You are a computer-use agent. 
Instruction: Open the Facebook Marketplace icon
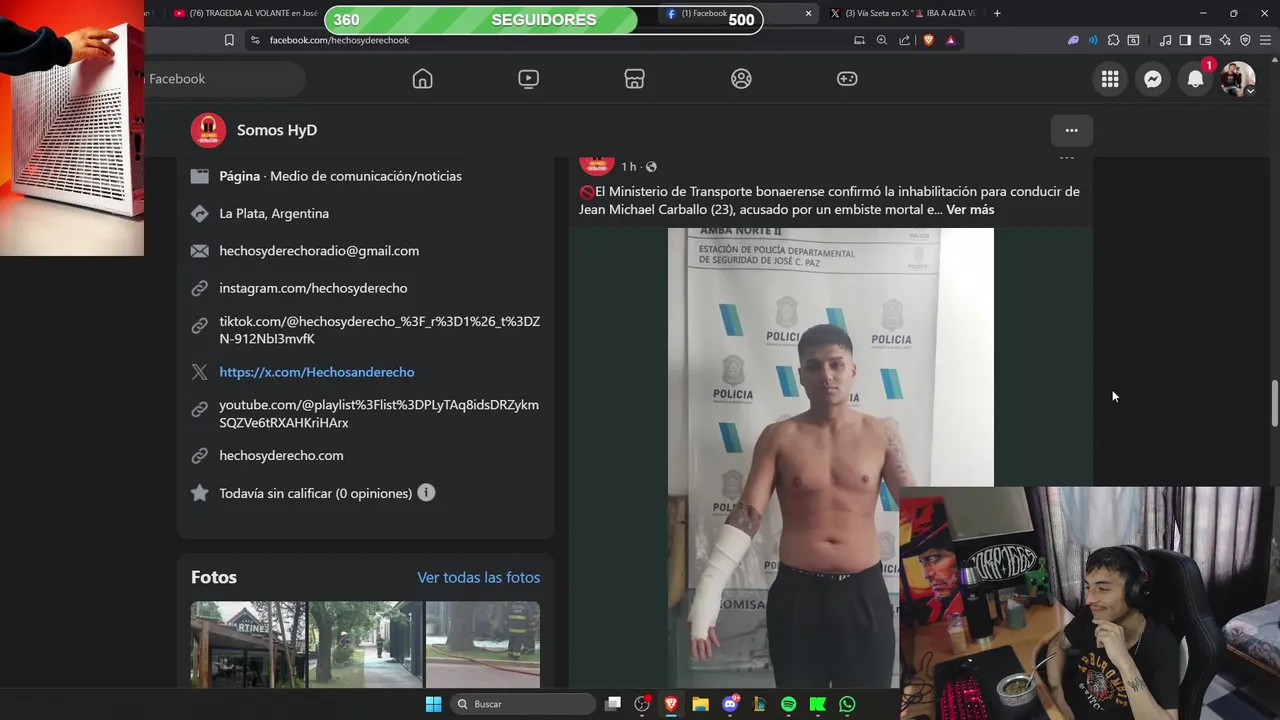tap(634, 79)
